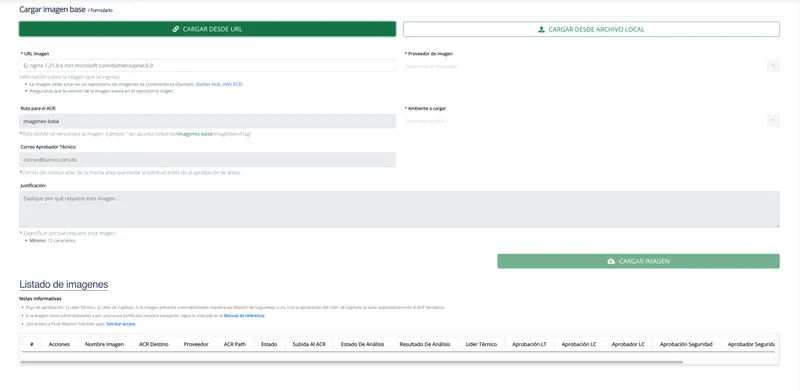The image size is (800, 391).
Task: Click the Nombre Imagen column header
Action: pyautogui.click(x=105, y=345)
